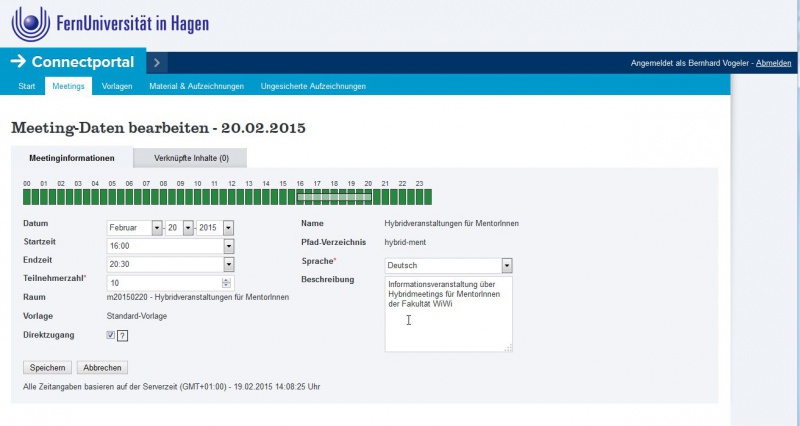The width and height of the screenshot is (800, 426).
Task: Expand the chevron next to Connectportal
Action: pos(157,63)
